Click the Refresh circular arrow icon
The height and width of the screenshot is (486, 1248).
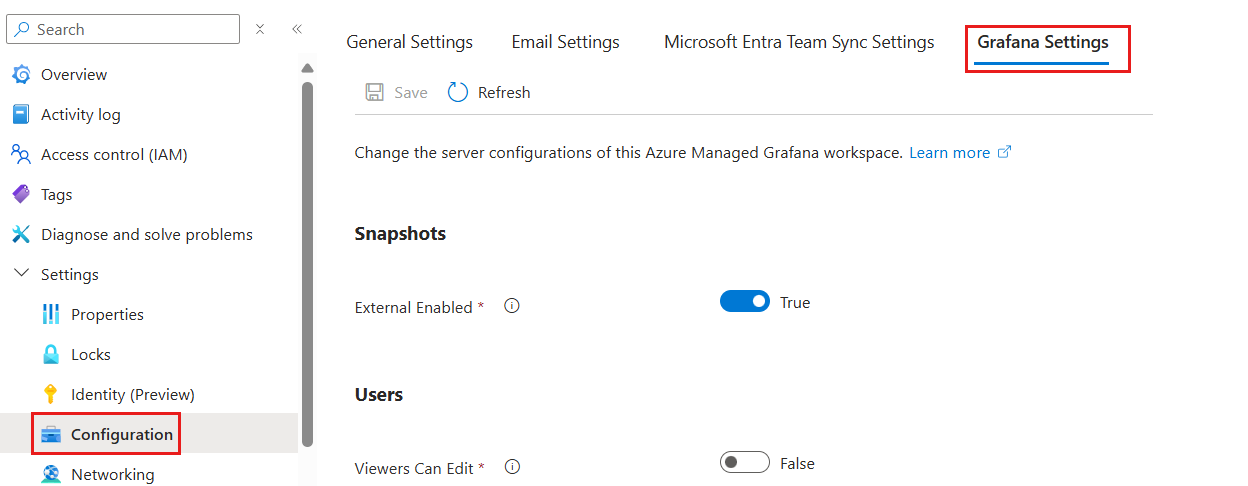(458, 93)
